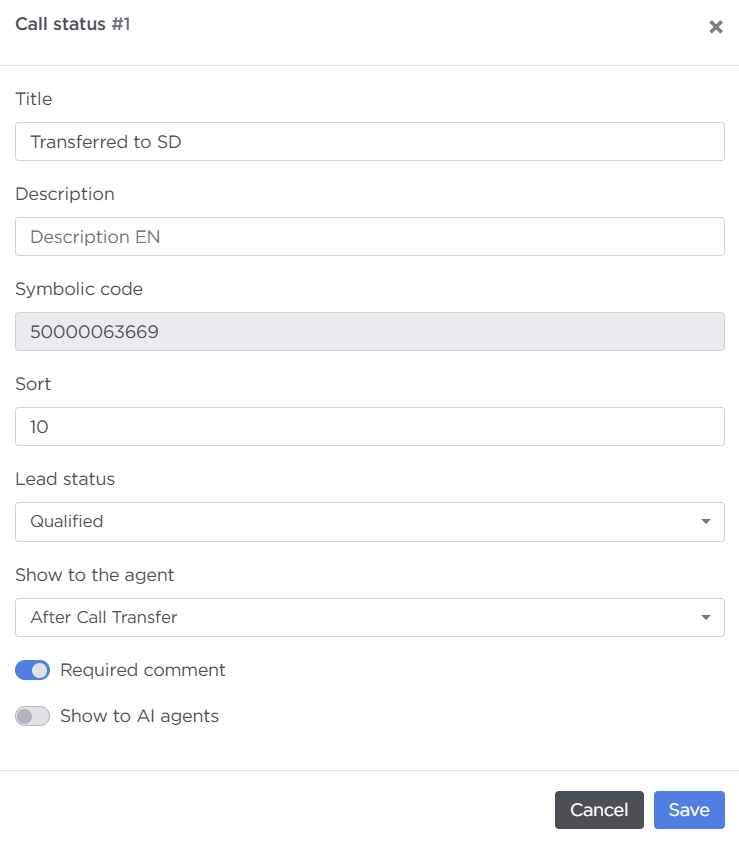Click the Sort field label

coord(33,384)
